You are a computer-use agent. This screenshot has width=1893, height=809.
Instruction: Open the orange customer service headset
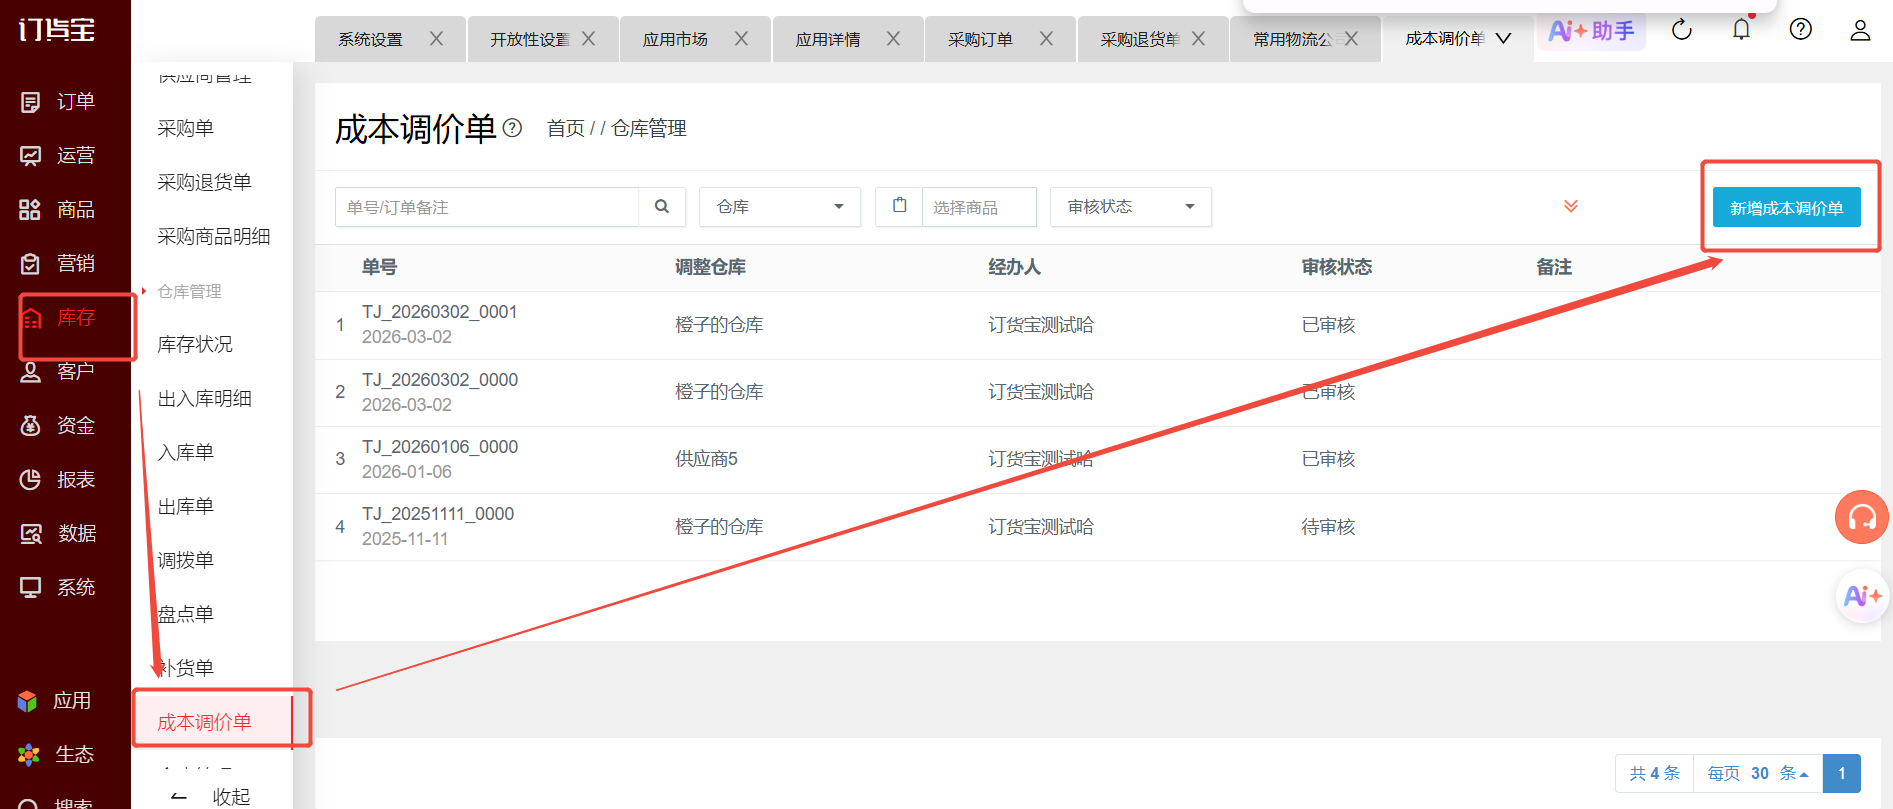[x=1862, y=517]
